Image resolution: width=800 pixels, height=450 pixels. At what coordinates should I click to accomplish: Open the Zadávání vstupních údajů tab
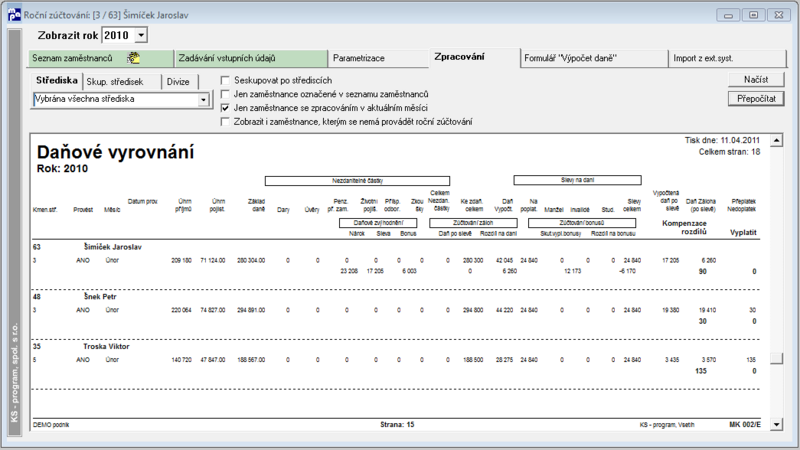(251, 58)
